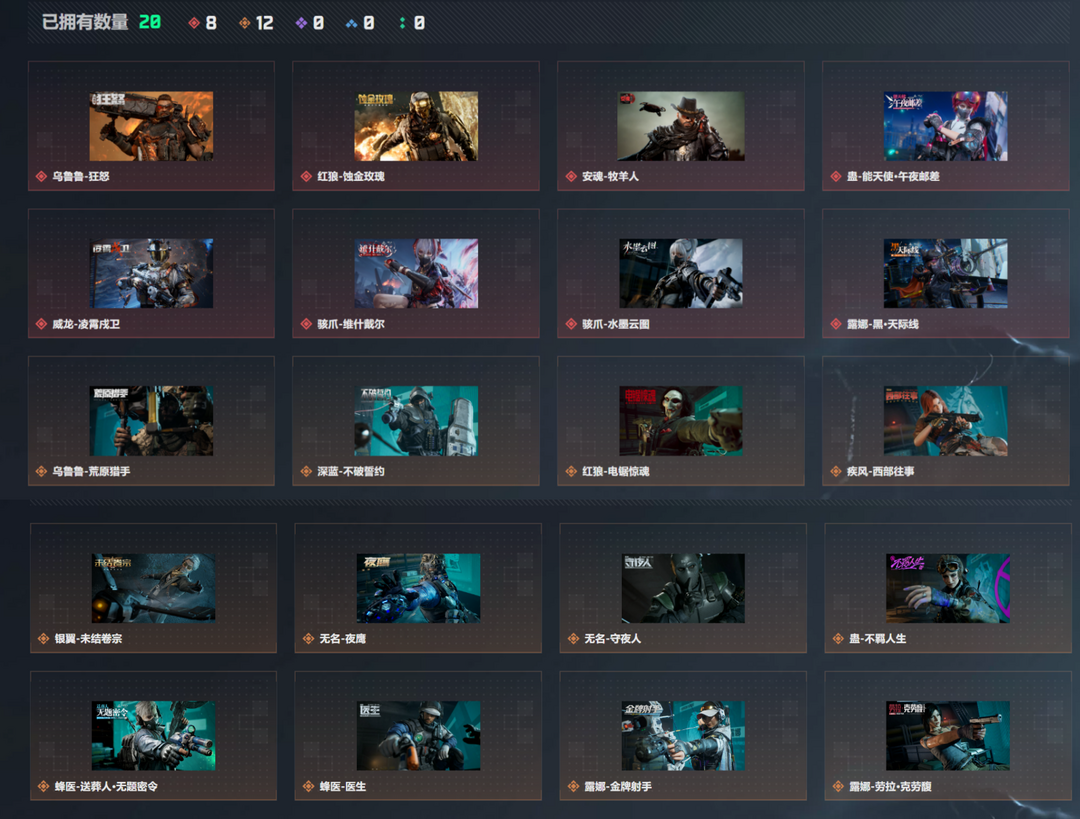The image size is (1080, 819).
Task: Click the skin name 威龙-凌霄戍卫
Action: (x=86, y=324)
